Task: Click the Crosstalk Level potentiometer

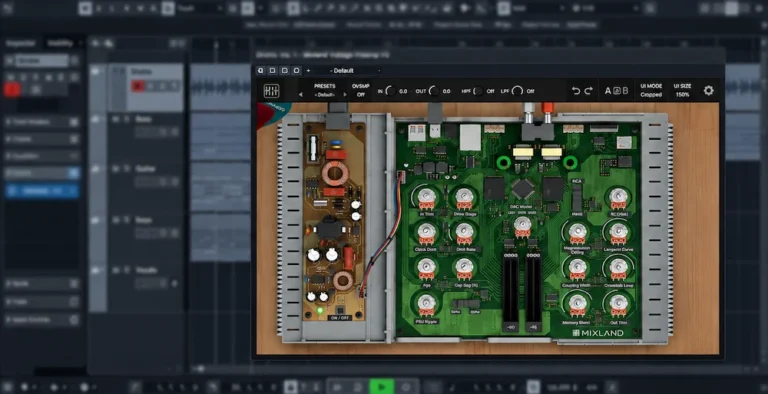Action: click(618, 268)
